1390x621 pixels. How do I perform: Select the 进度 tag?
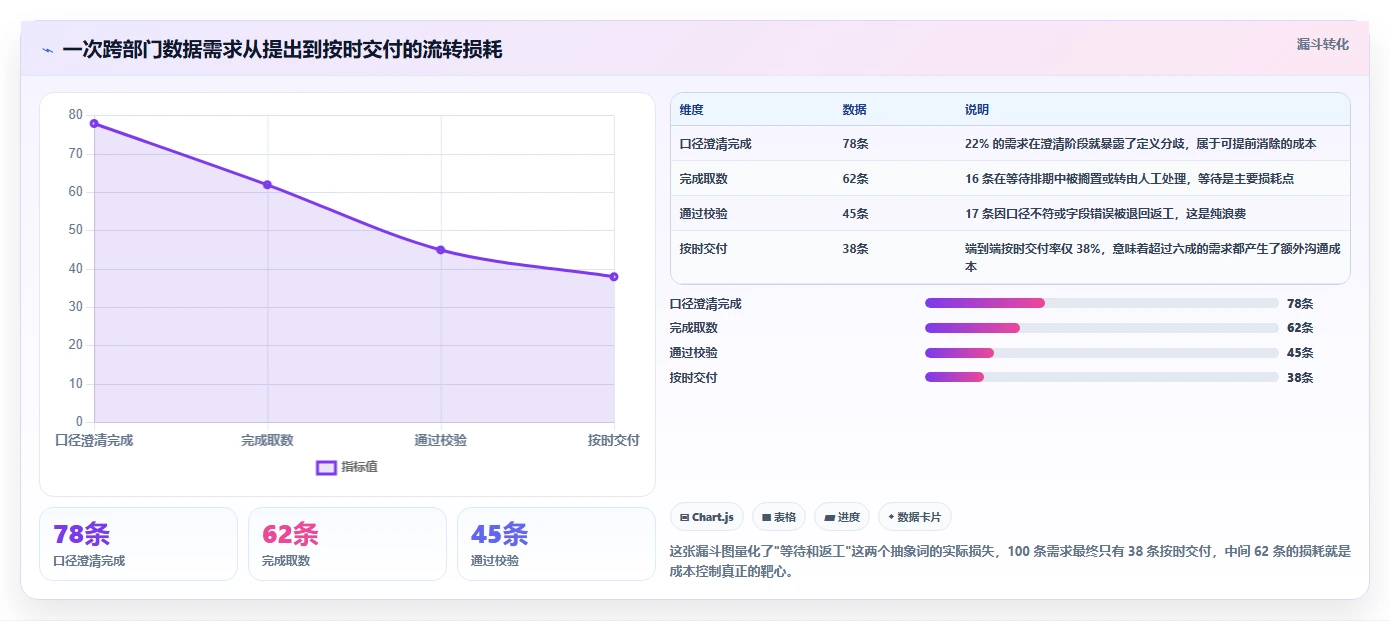(842, 517)
